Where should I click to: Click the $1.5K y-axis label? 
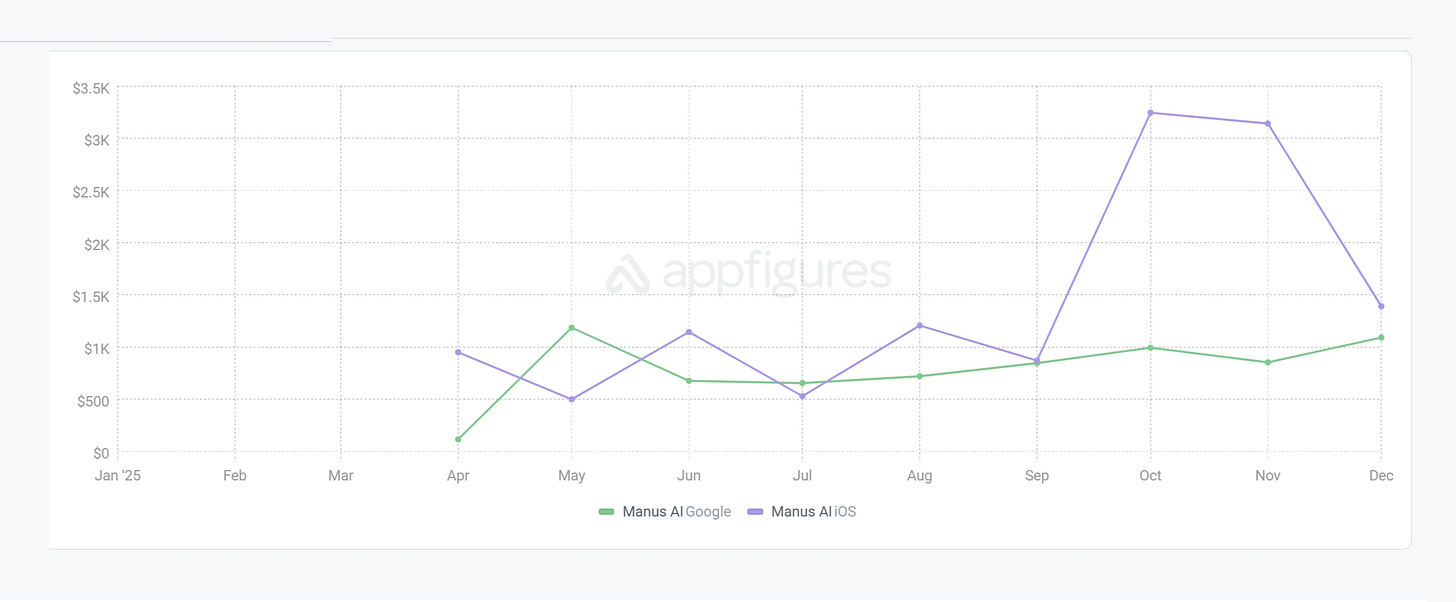click(91, 296)
